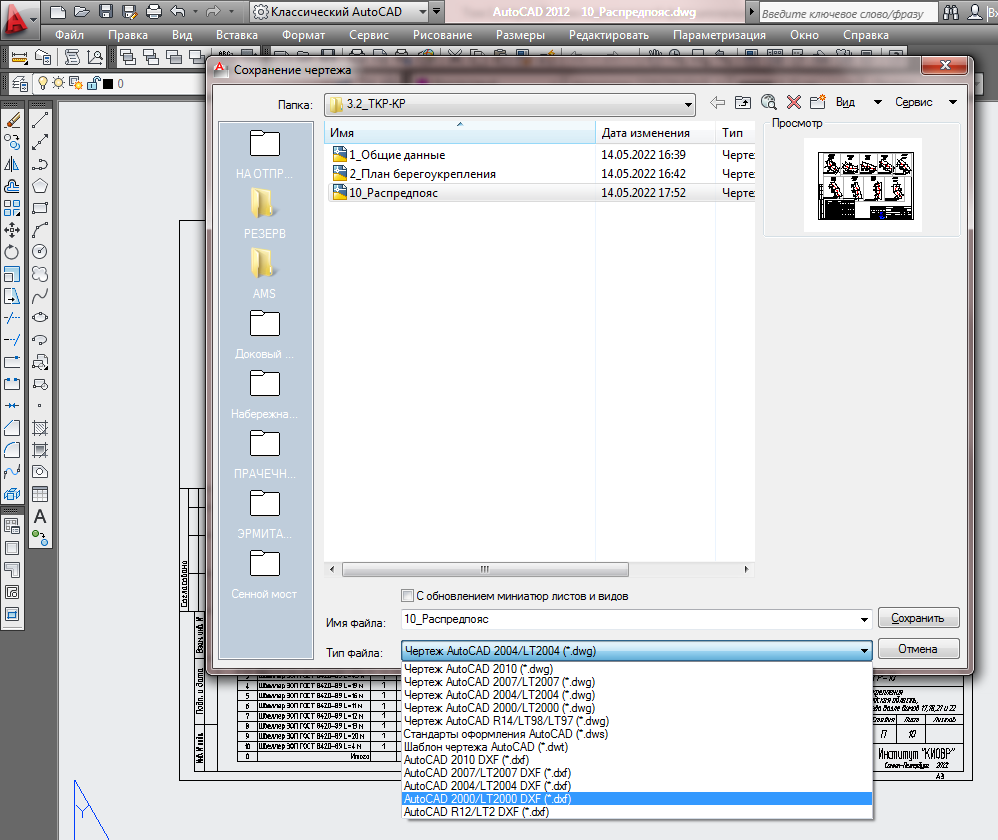Open quick access toolbar customize arrow
This screenshot has height=840, width=998.
[x=437, y=11]
